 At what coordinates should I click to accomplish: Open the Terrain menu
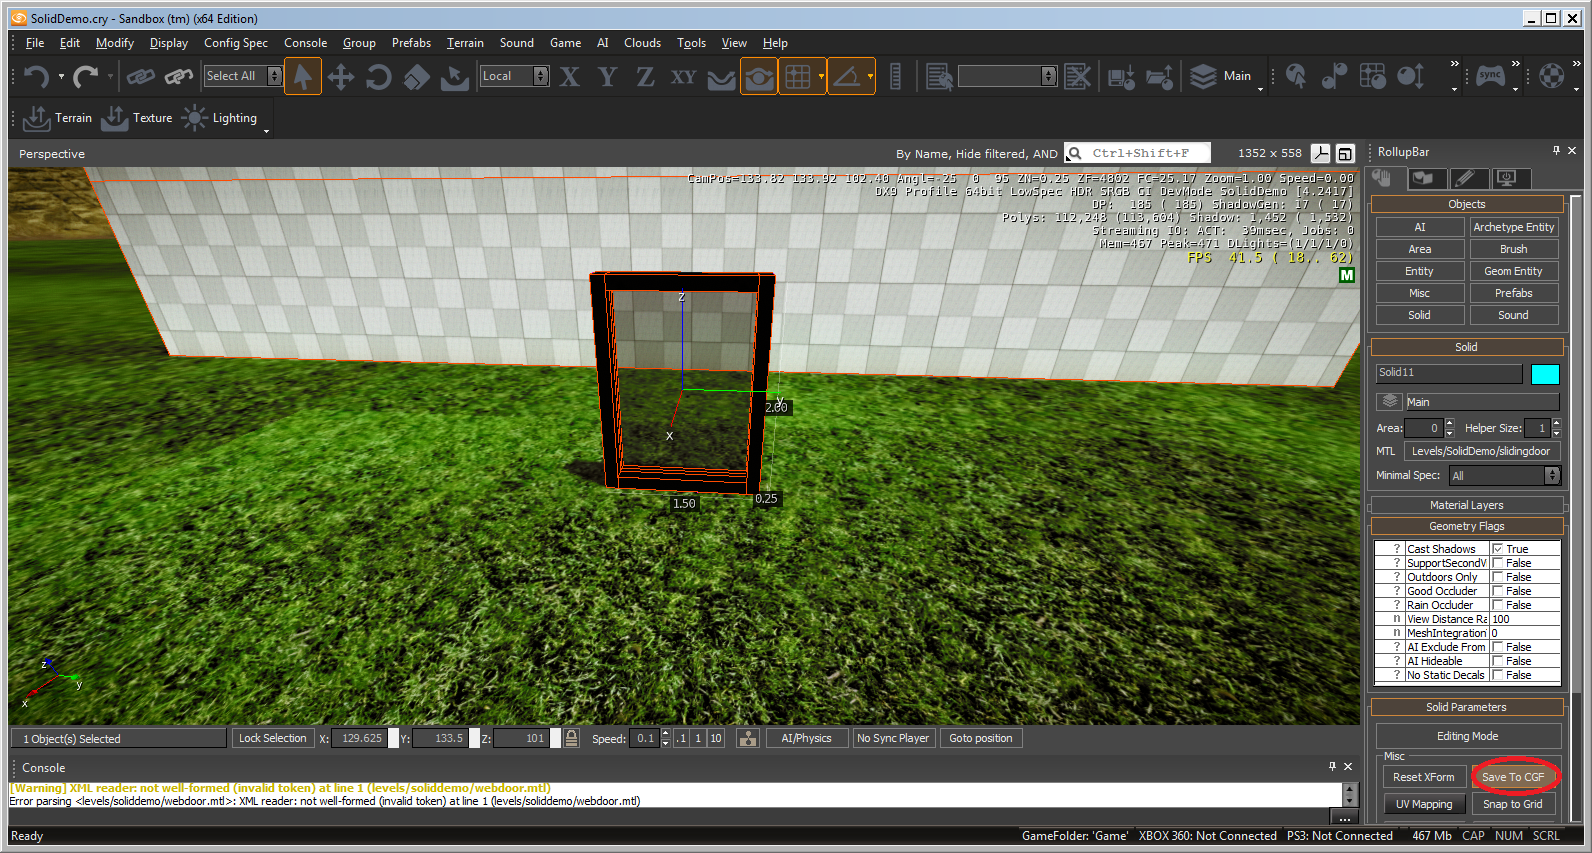pos(465,43)
